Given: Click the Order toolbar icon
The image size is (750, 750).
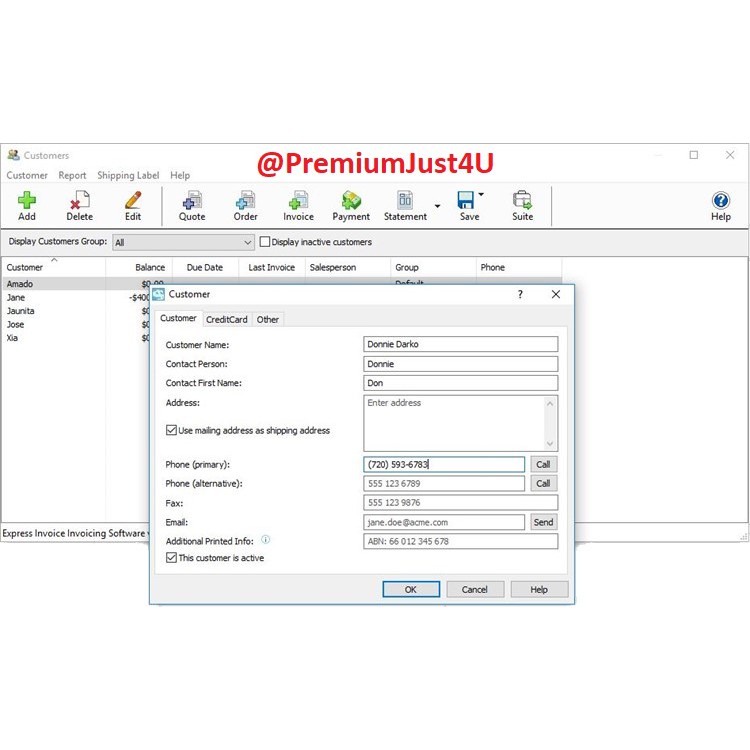Looking at the screenshot, I should click(x=245, y=205).
